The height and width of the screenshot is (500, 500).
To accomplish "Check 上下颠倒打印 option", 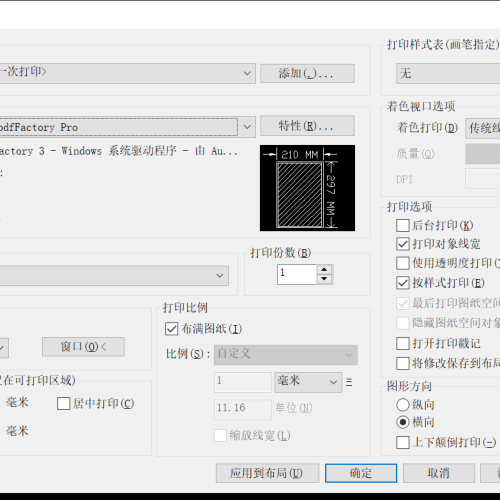I will 403,443.
